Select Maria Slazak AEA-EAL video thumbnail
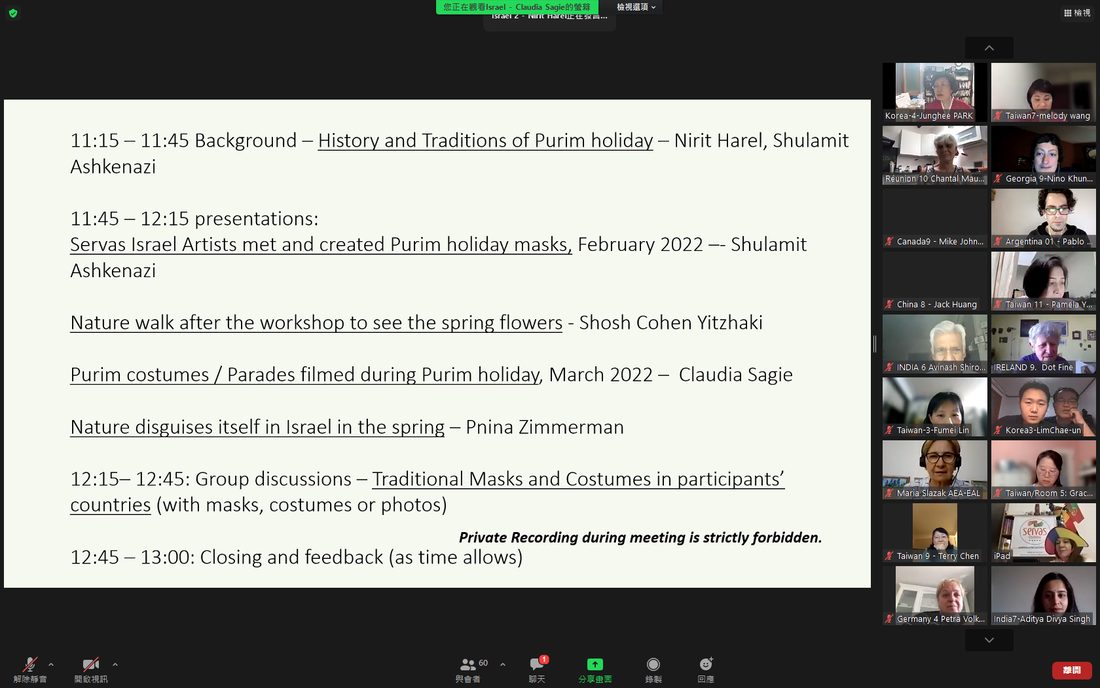This screenshot has width=1100, height=688. pos(934,470)
